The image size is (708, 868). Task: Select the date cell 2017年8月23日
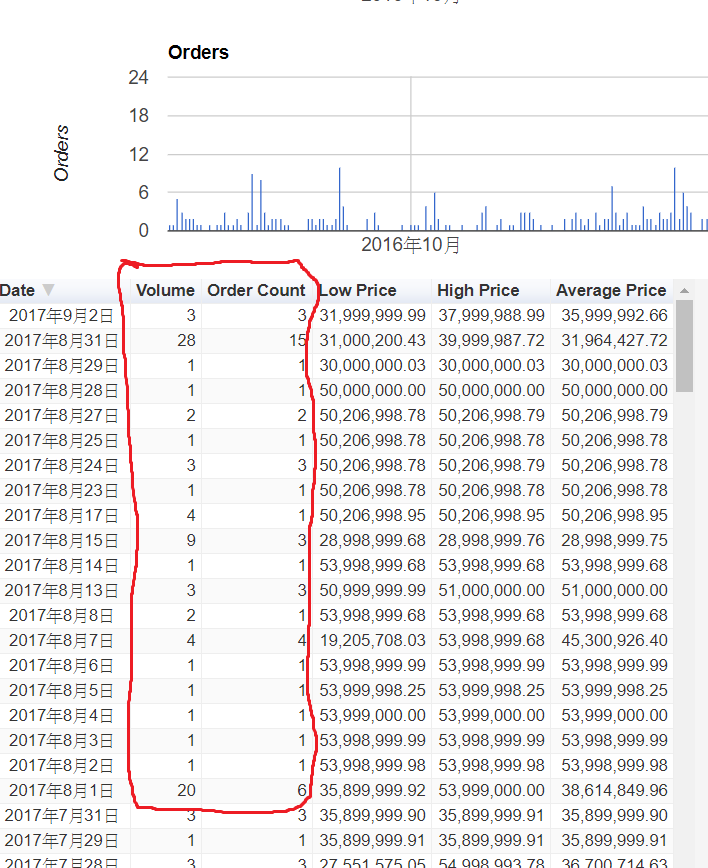tap(61, 490)
